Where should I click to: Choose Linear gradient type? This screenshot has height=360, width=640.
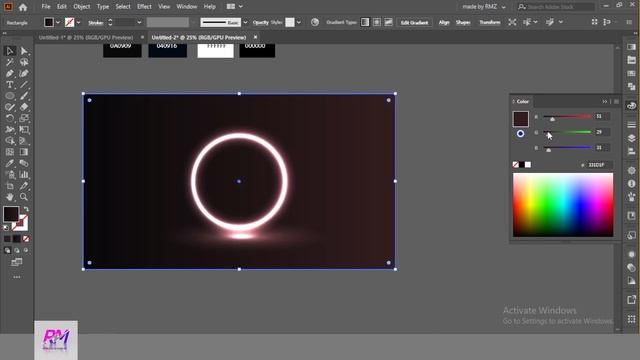point(365,22)
